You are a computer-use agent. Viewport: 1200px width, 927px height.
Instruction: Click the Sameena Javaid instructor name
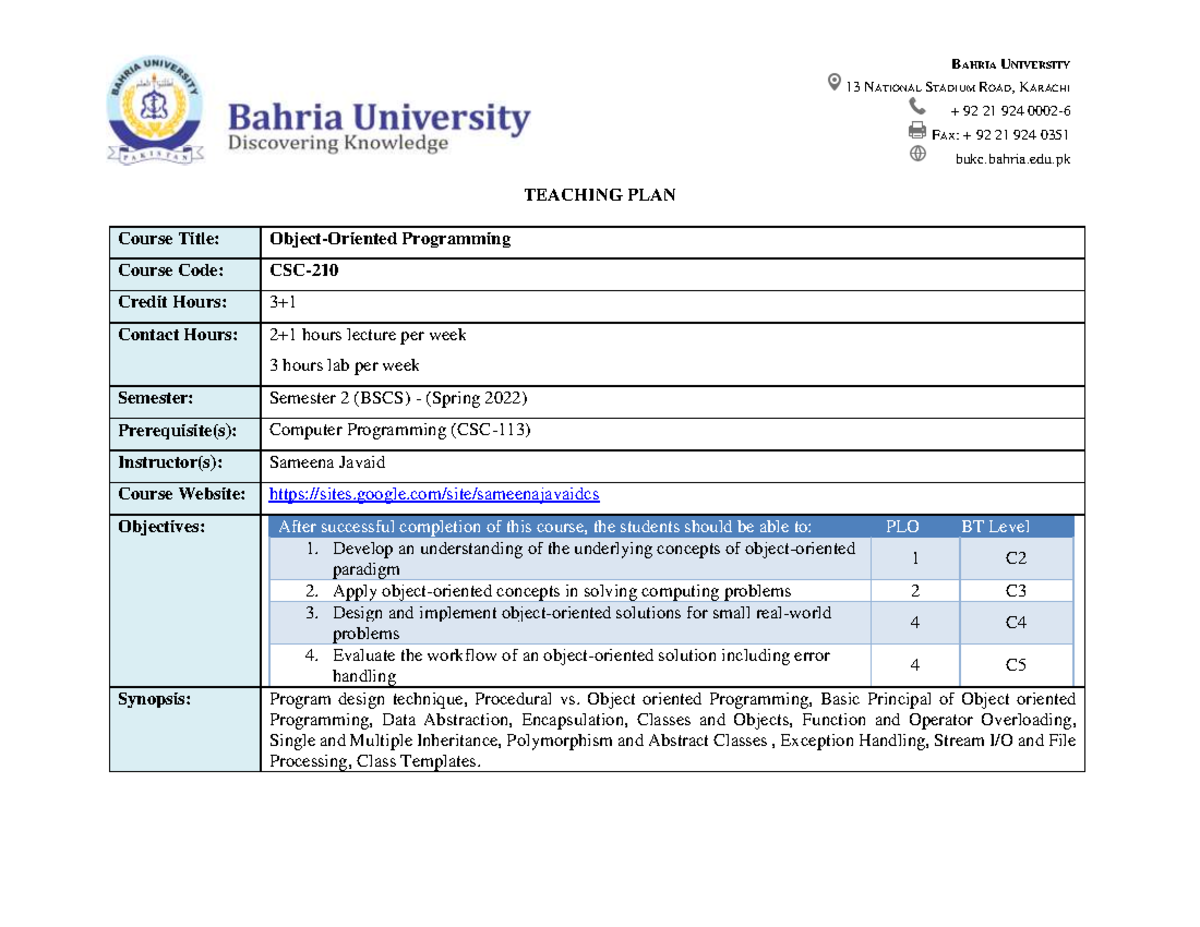coord(325,462)
